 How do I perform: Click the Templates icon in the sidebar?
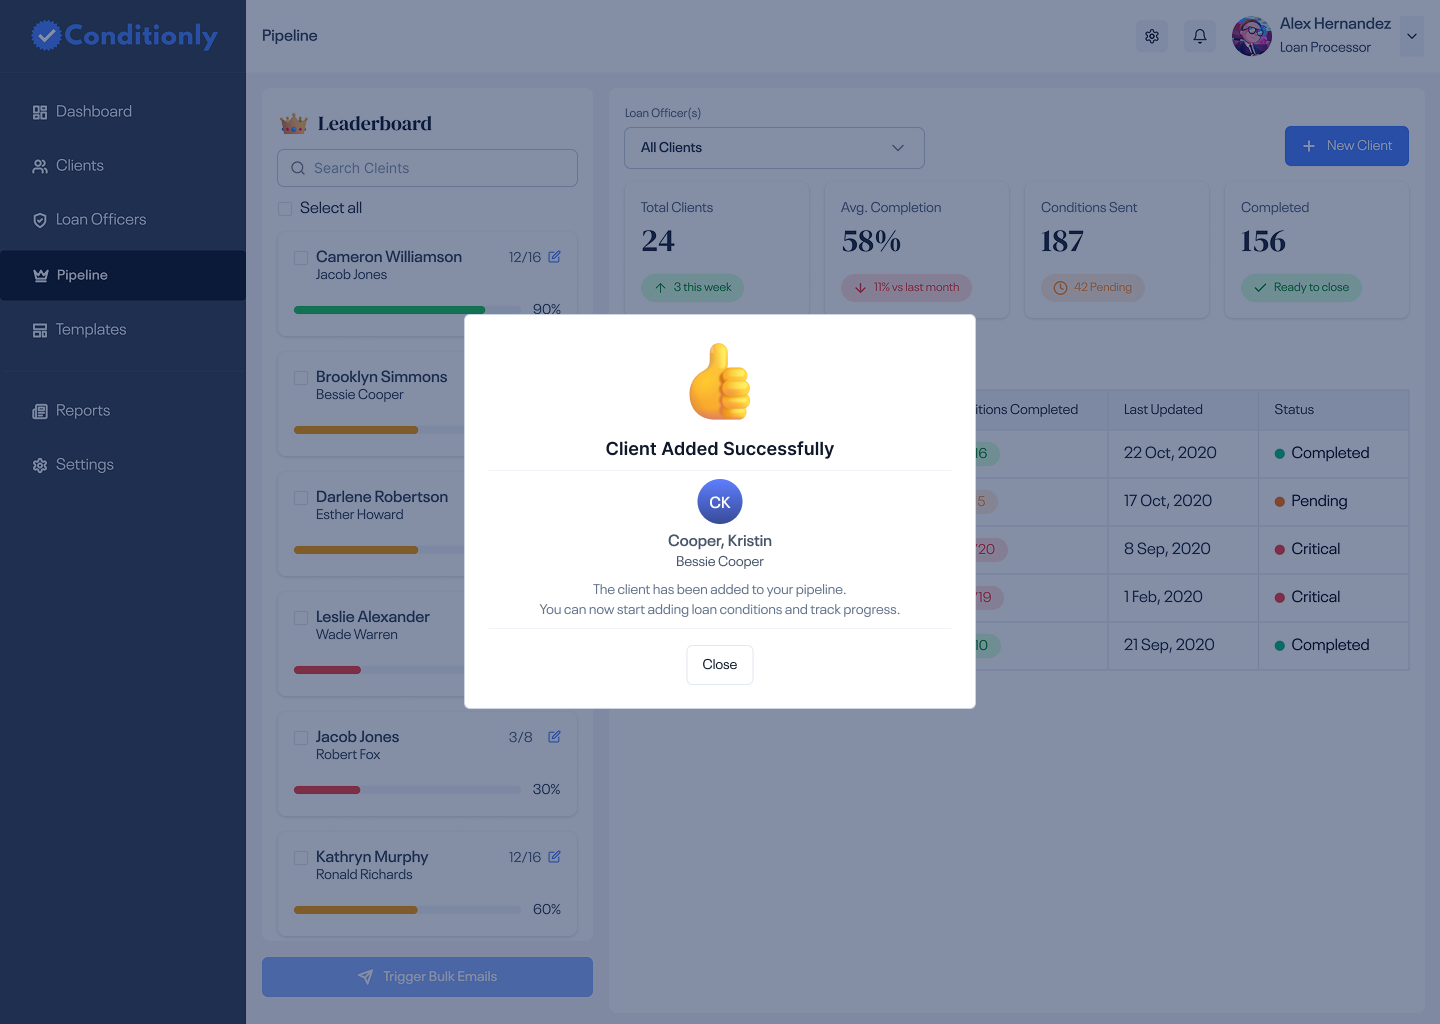pyautogui.click(x=40, y=329)
